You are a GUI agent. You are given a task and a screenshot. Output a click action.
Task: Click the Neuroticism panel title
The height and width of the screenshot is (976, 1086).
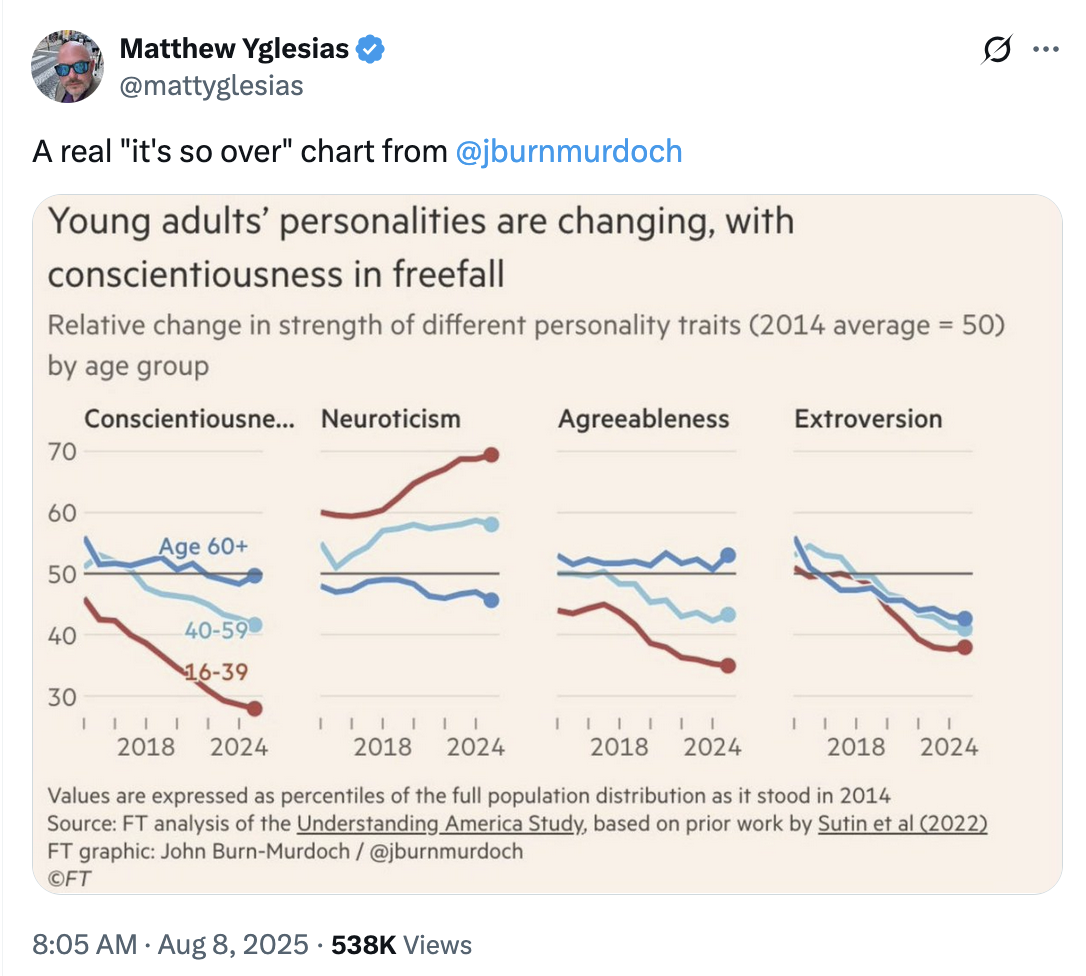click(391, 419)
